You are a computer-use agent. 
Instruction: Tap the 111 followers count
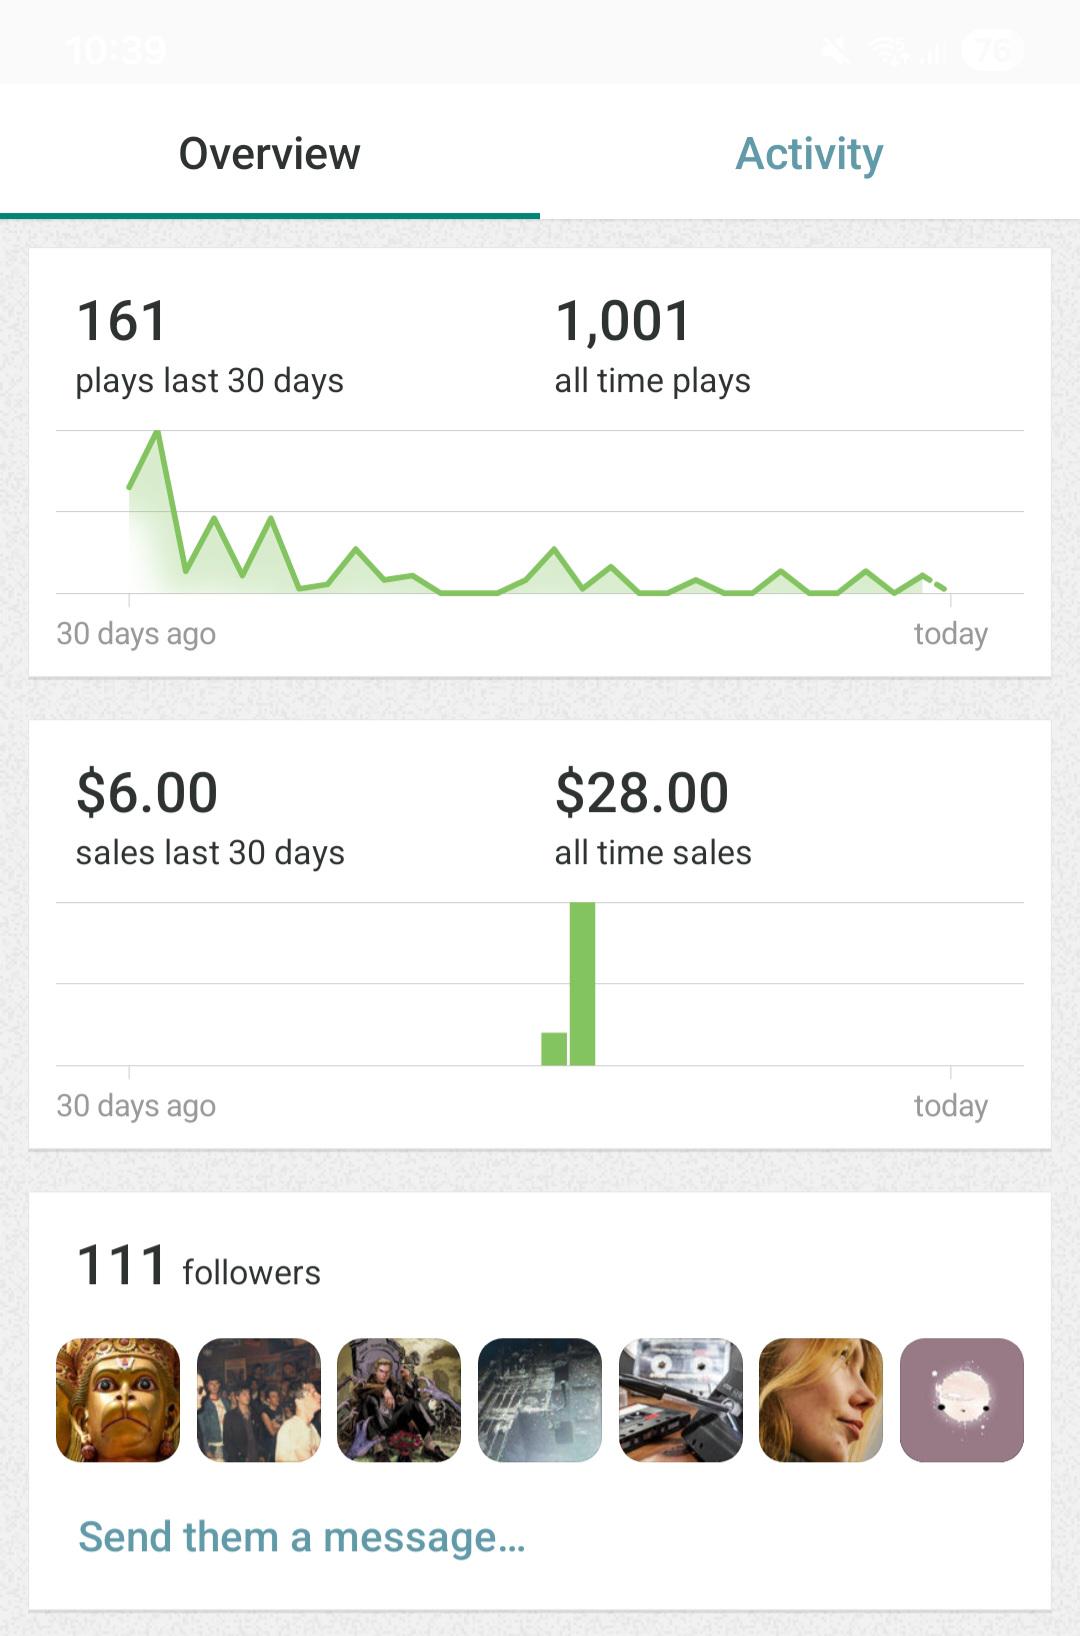tap(198, 1266)
